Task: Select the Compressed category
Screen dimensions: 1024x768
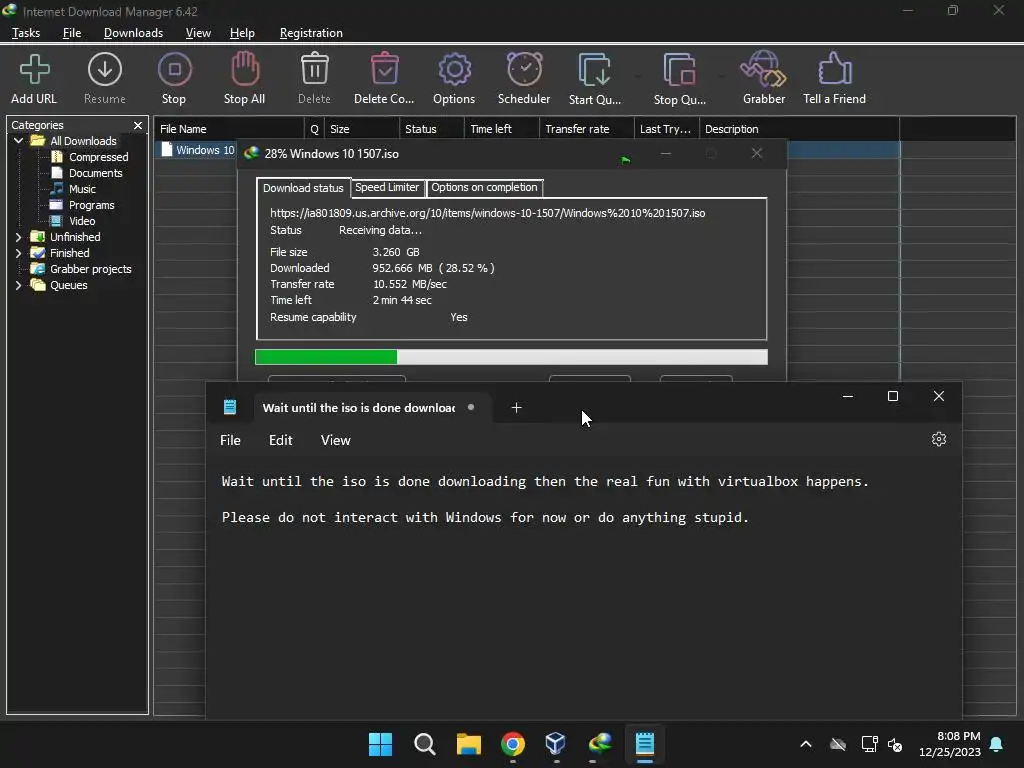Action: (x=91, y=157)
